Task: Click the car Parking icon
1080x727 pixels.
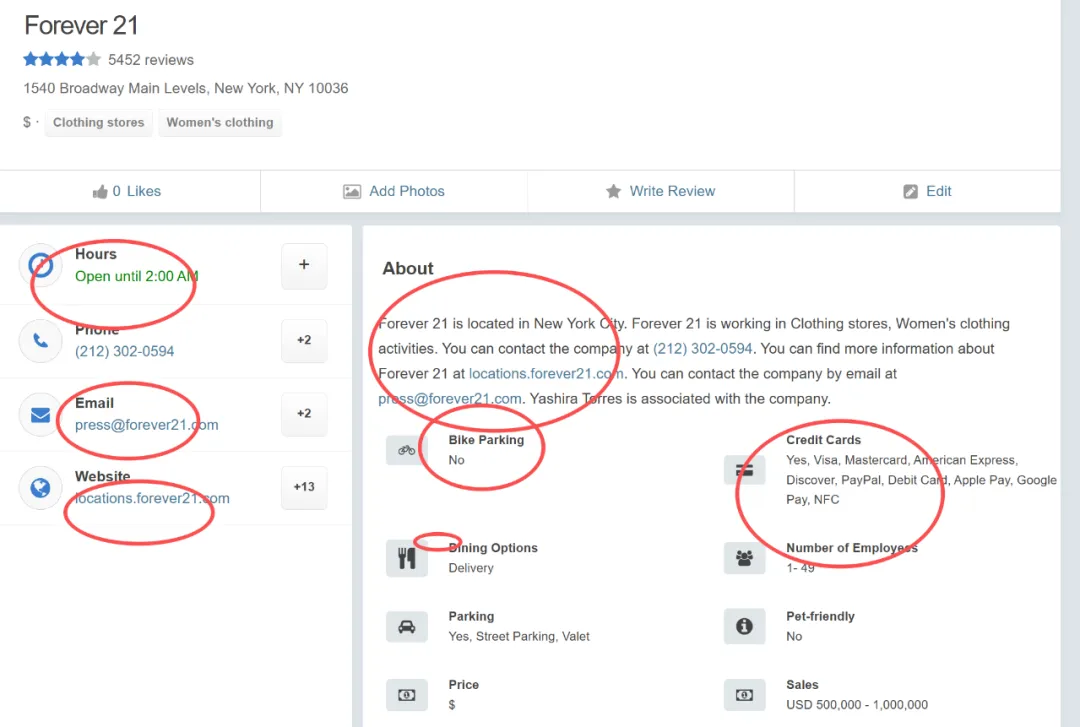Action: (x=406, y=626)
